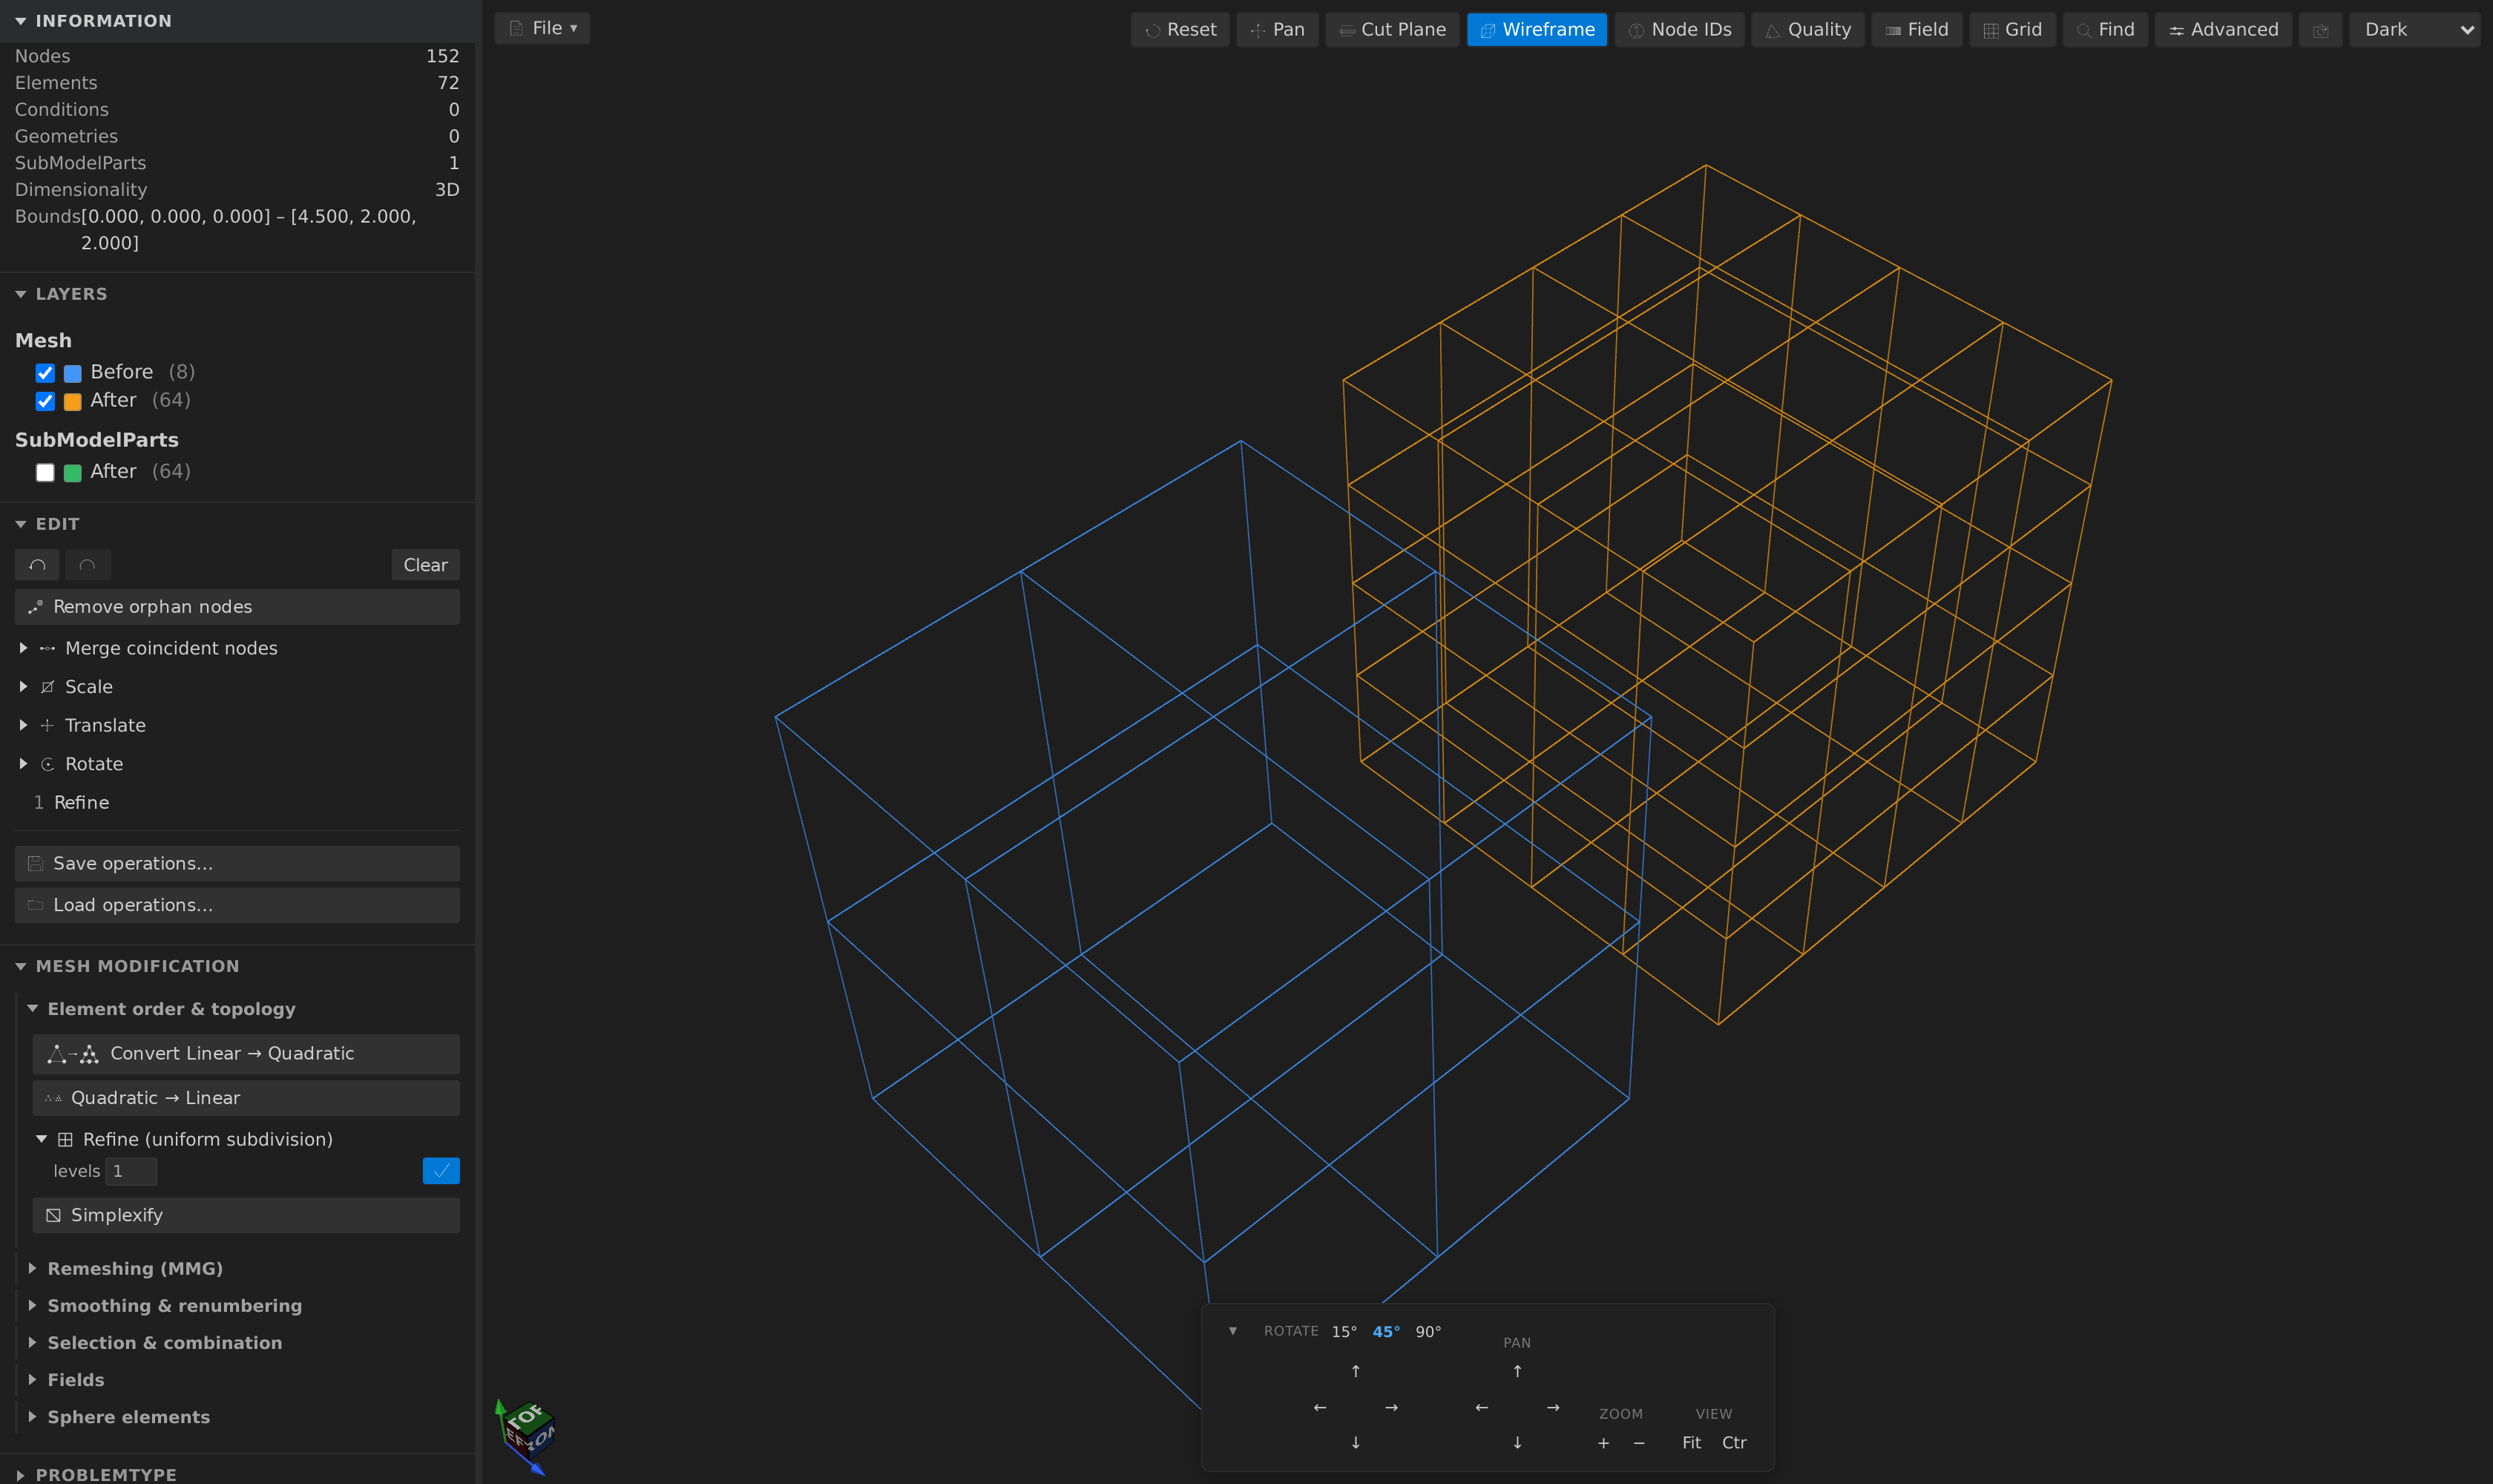Select the Refine operation entry

point(237,803)
